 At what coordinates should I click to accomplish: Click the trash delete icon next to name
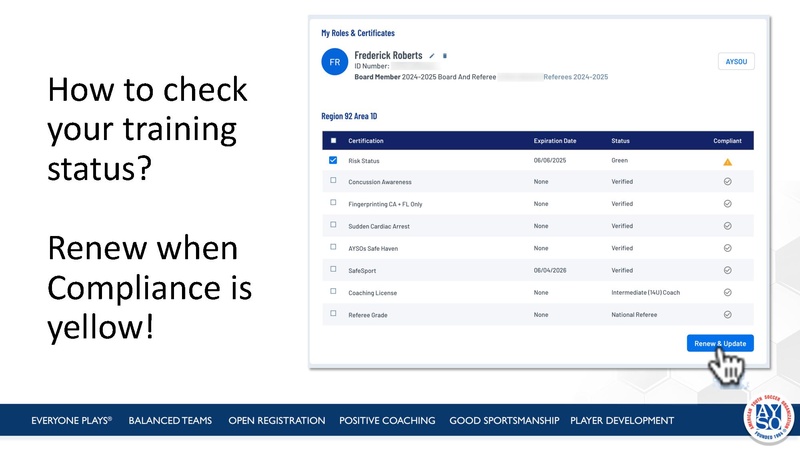click(444, 56)
